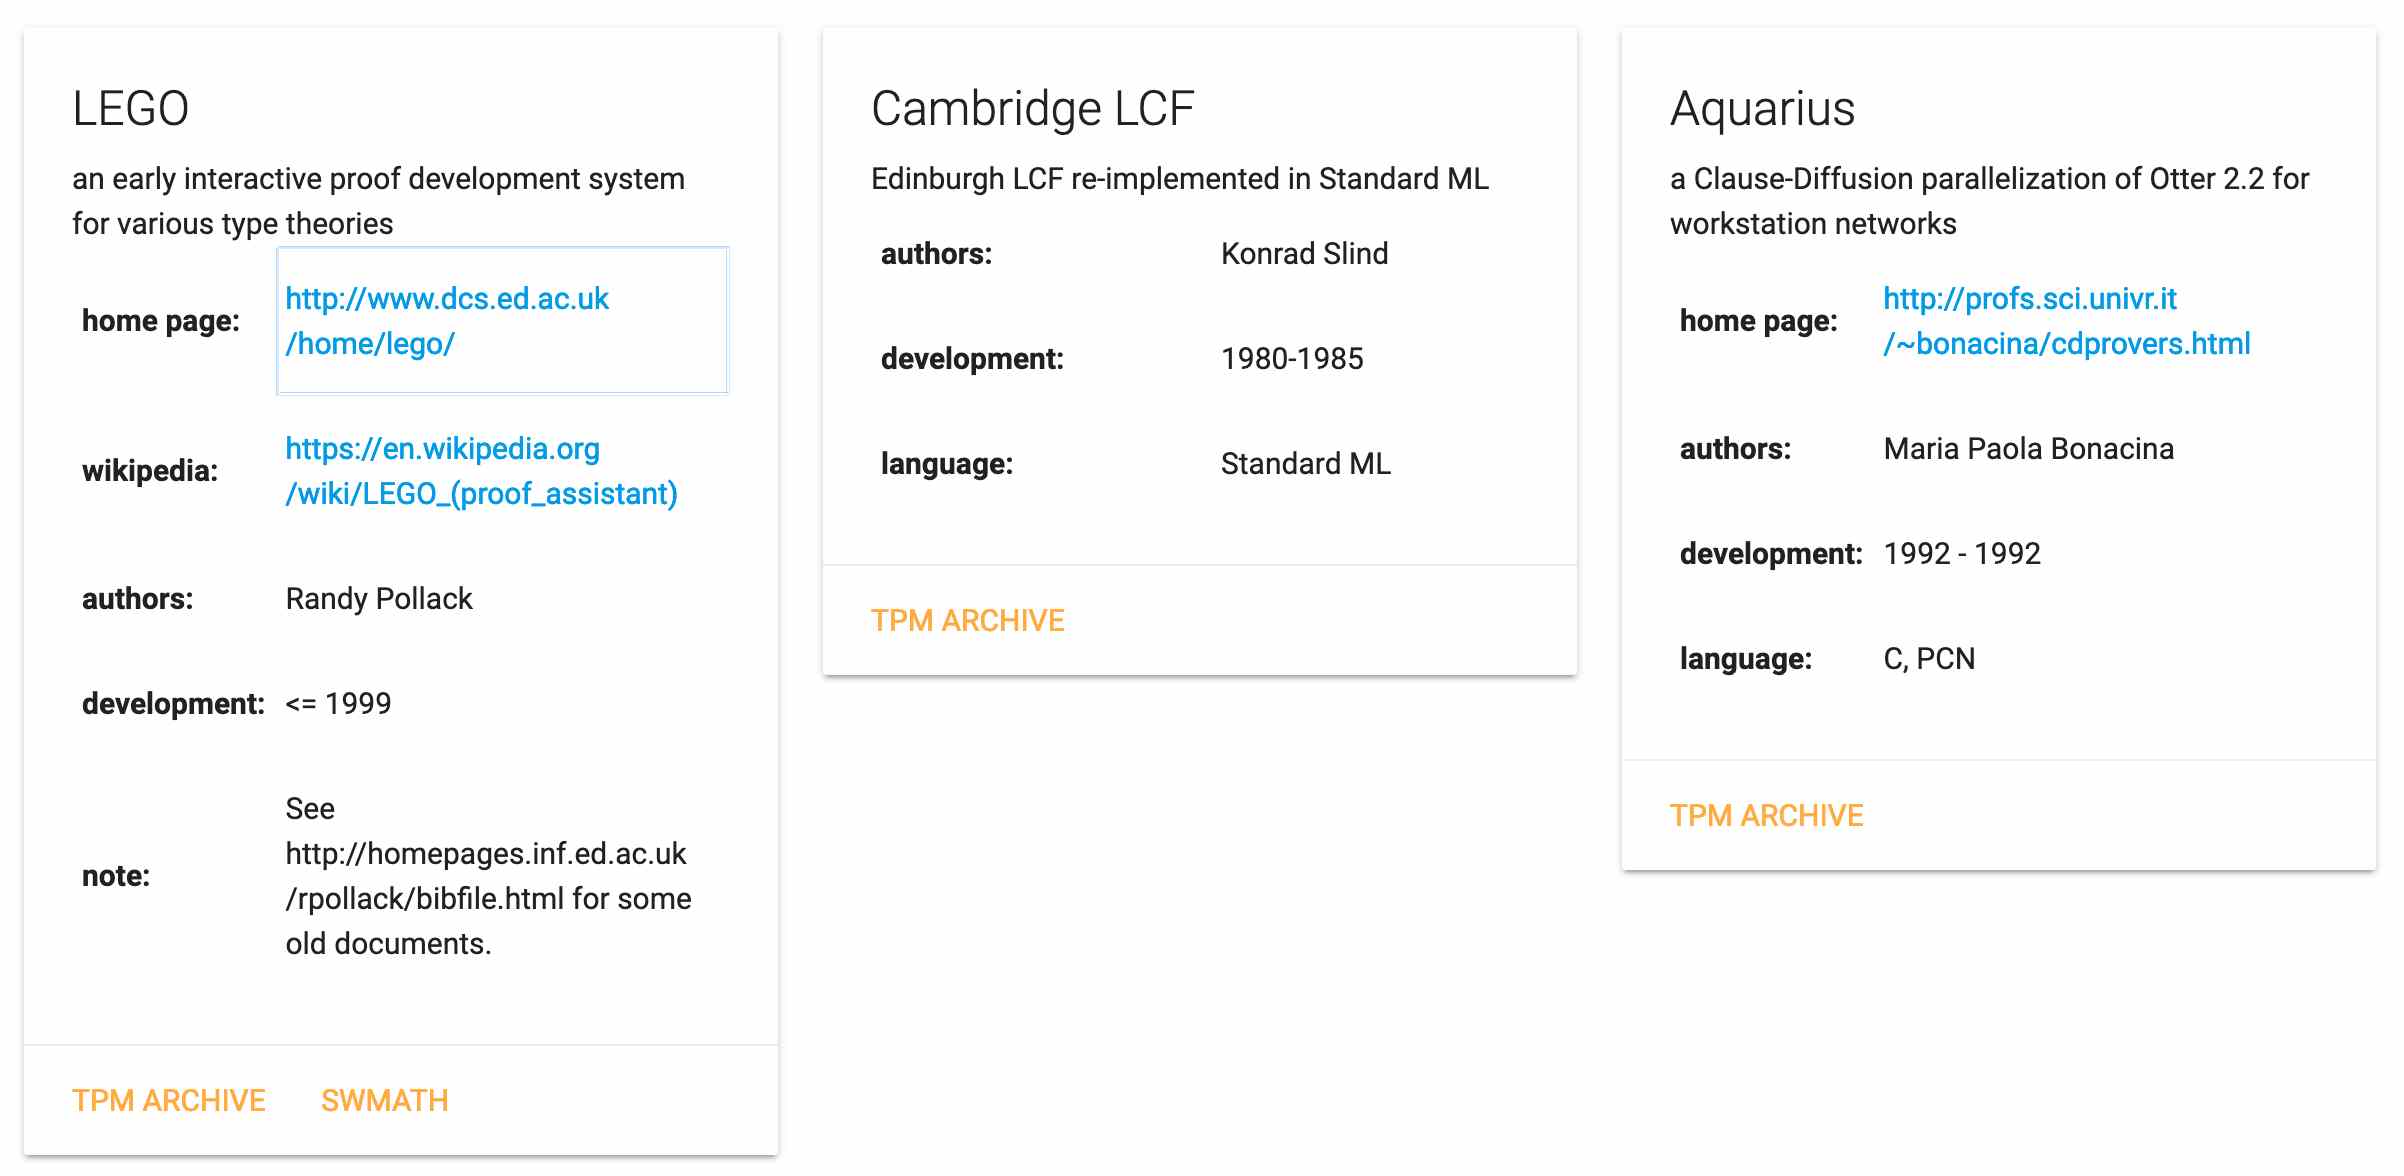This screenshot has width=2404, height=1176.
Task: Select the LEGO card title
Action: (x=131, y=108)
